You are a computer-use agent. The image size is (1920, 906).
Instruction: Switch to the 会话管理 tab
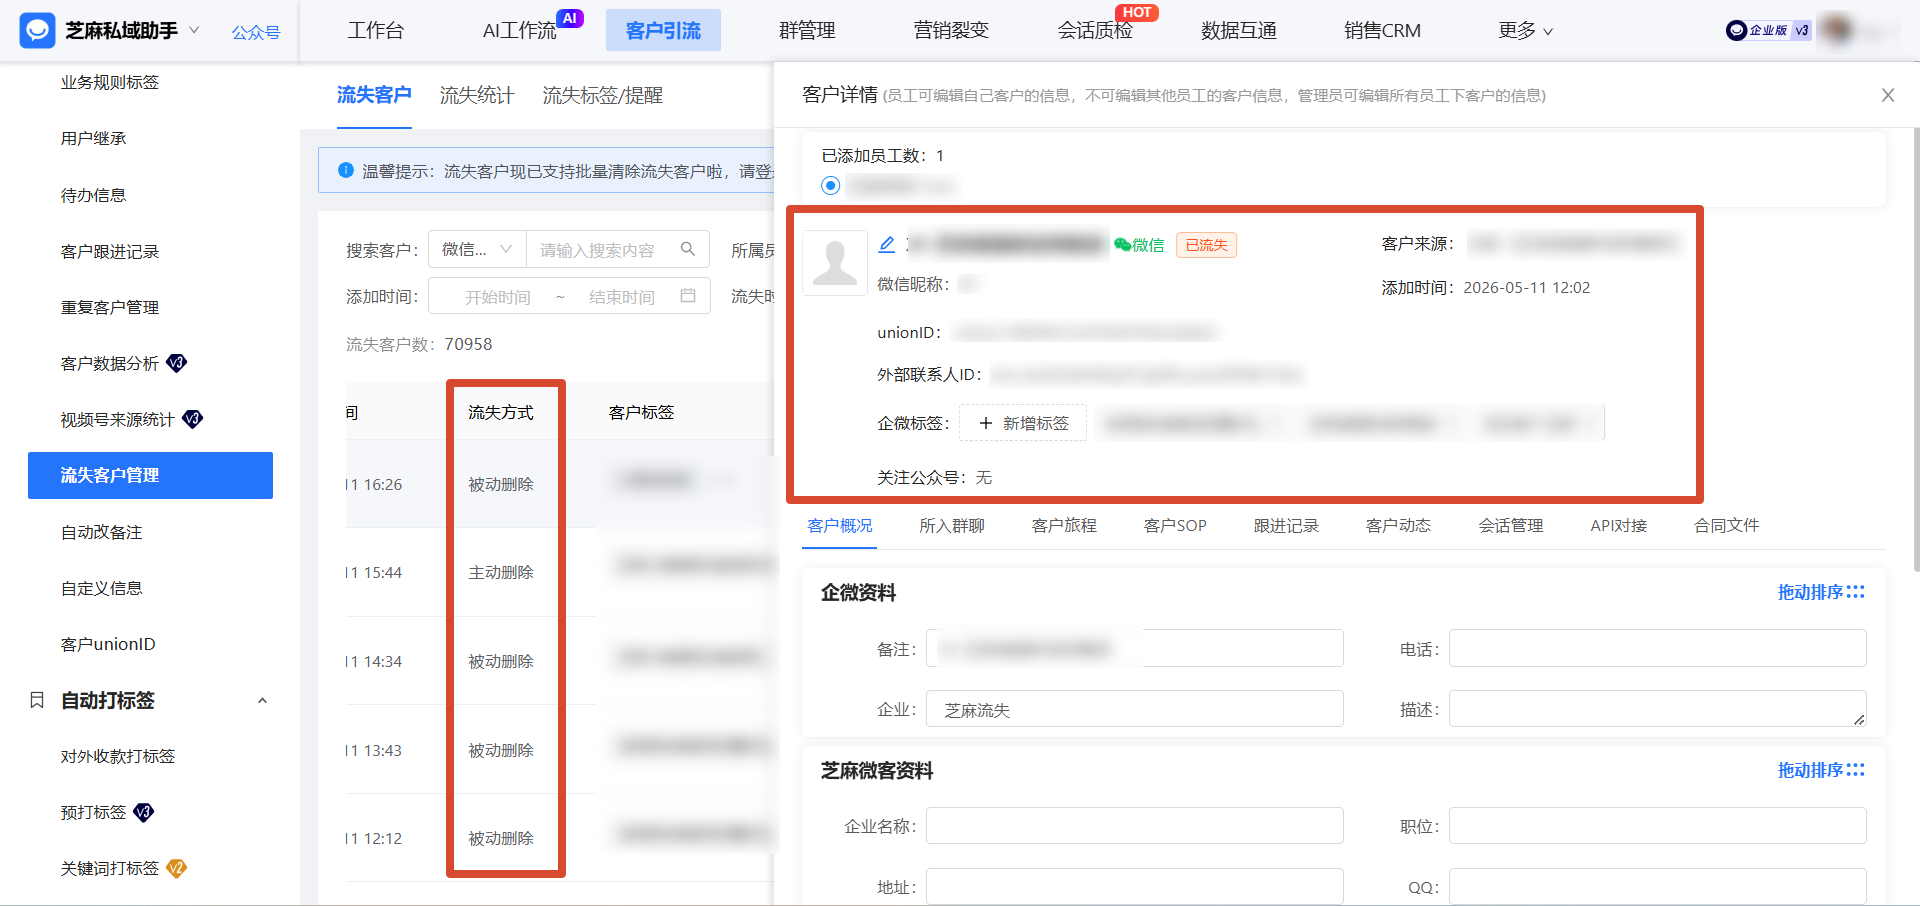(x=1511, y=525)
